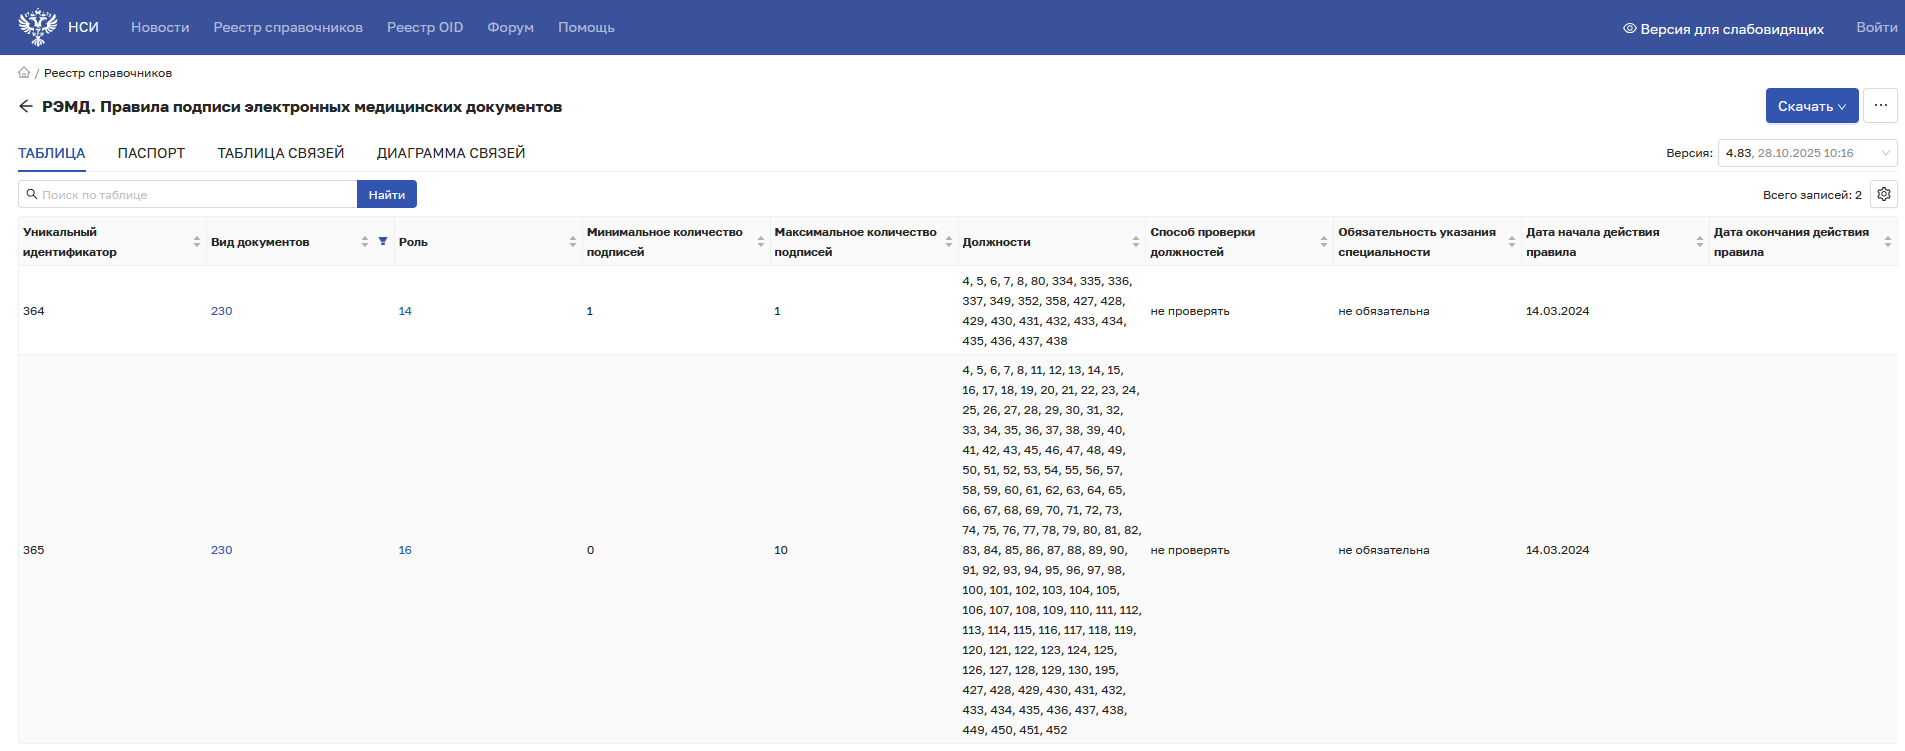Enable Версия для слабовидящих mode
This screenshot has width=1905, height=751.
(x=1722, y=29)
